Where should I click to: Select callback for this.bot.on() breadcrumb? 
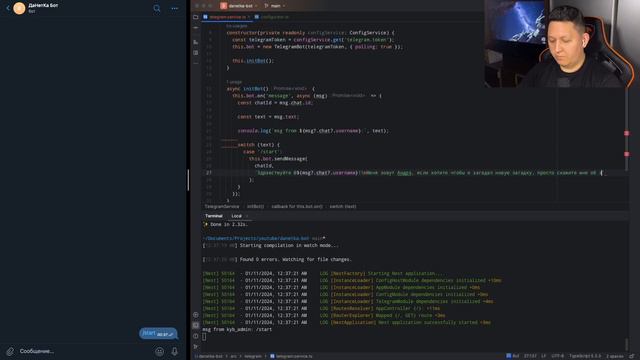click(297, 207)
